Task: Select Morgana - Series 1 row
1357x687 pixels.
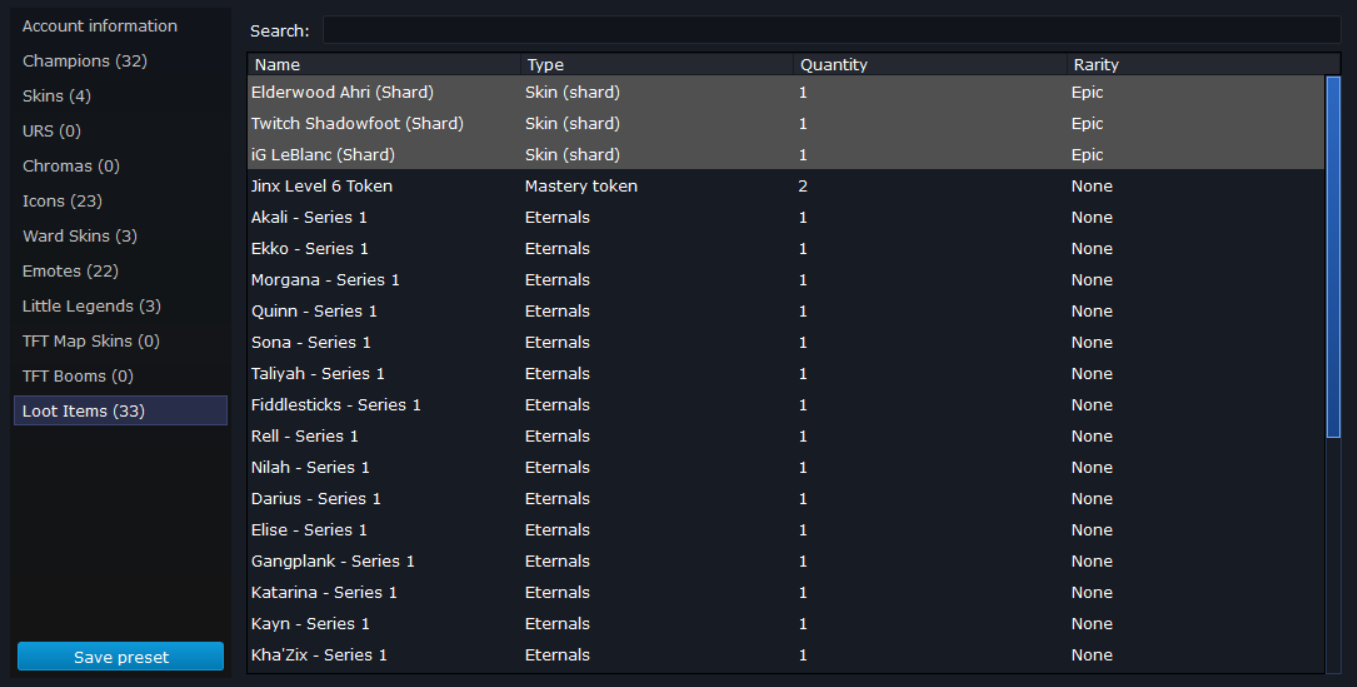Action: 786,280
